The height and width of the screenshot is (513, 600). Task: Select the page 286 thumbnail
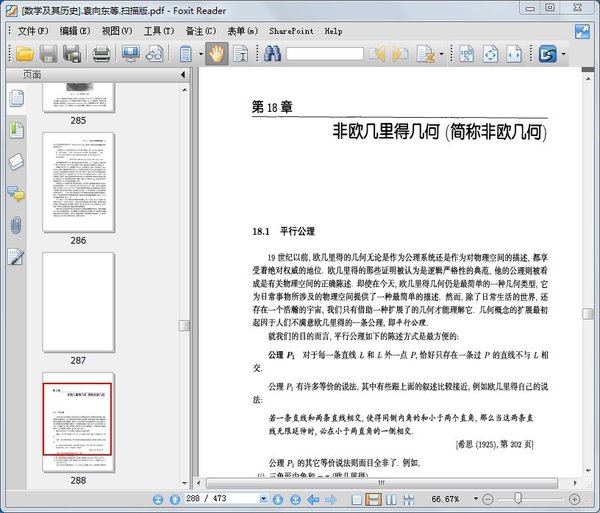click(x=78, y=182)
